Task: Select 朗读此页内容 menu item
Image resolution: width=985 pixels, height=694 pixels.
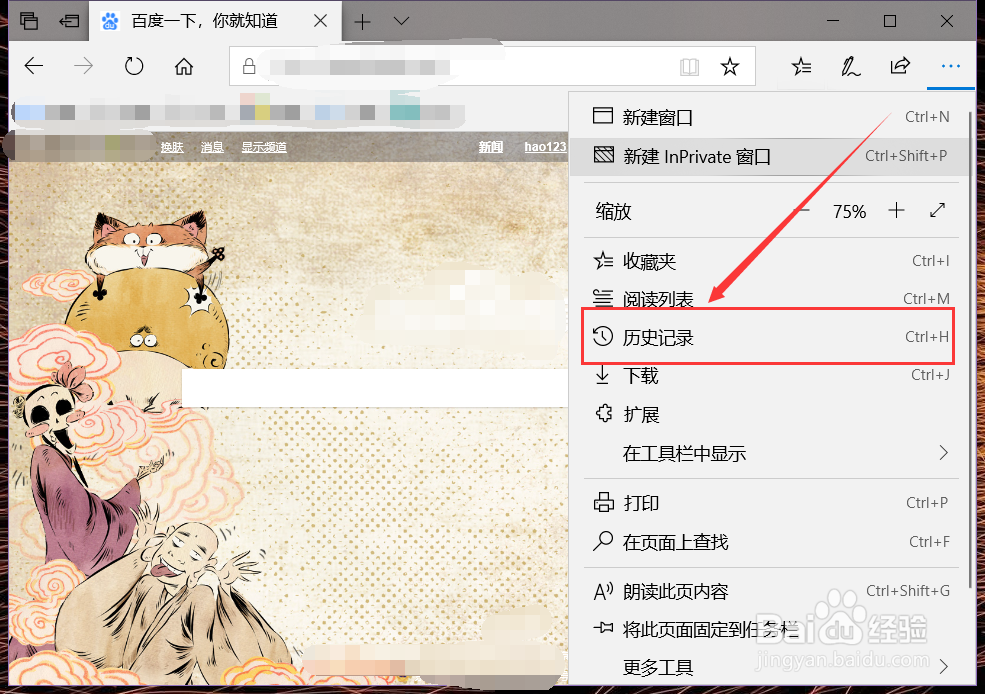Action: (x=772, y=591)
